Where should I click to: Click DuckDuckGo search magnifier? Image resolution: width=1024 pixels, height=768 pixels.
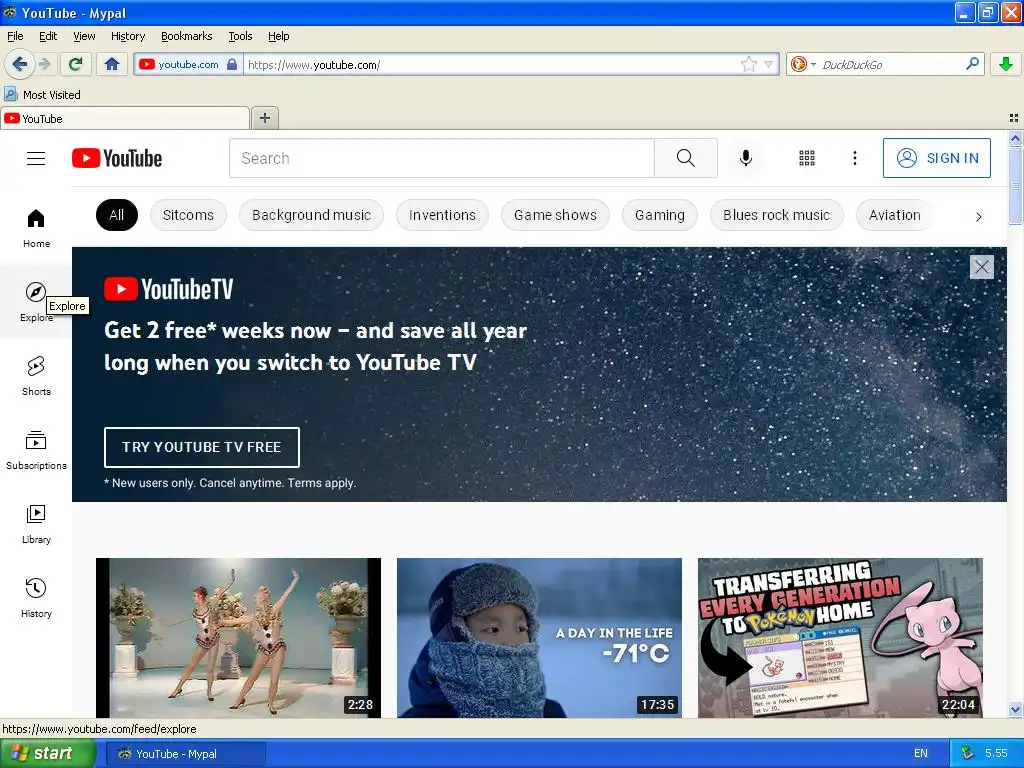(x=972, y=64)
